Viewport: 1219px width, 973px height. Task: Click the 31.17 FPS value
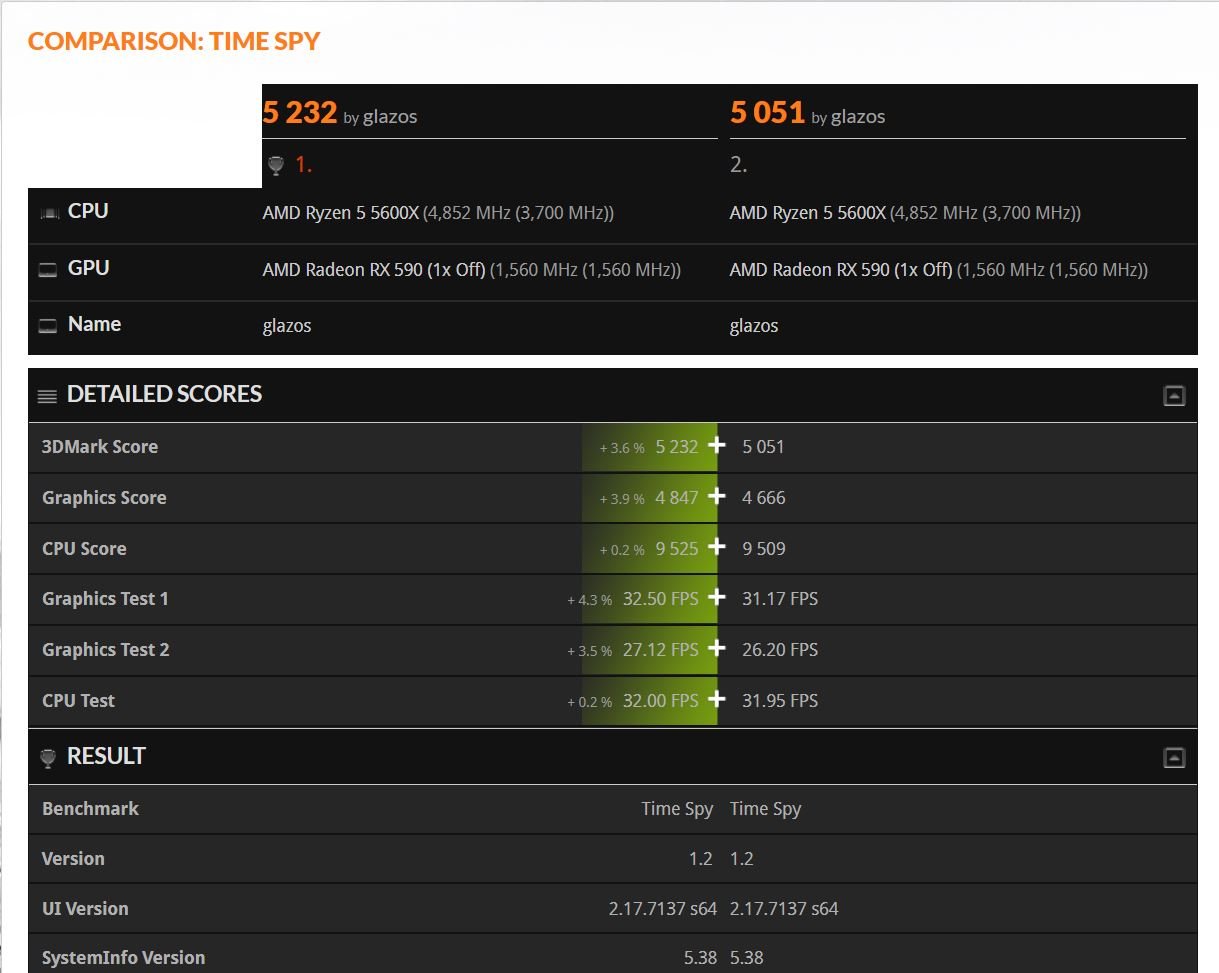point(780,599)
